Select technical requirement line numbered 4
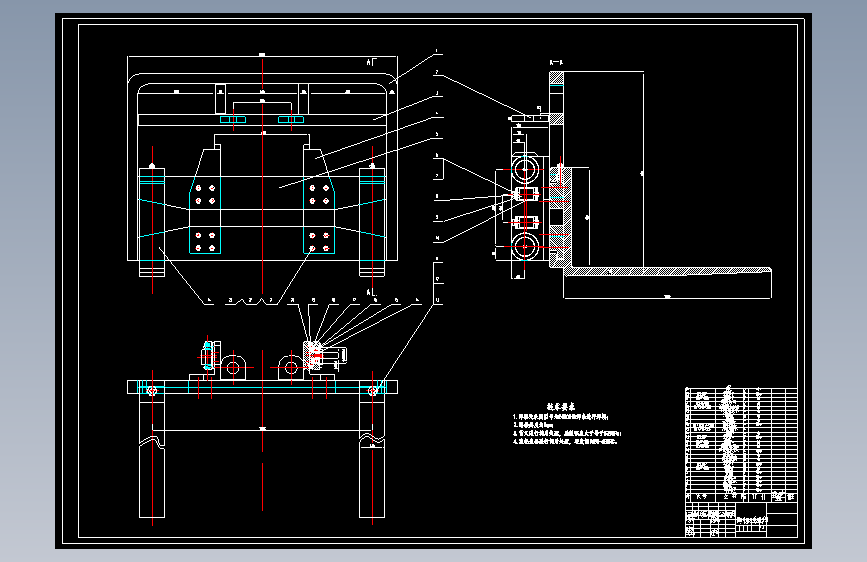Screen dimensions: 867x562 (x=565, y=441)
